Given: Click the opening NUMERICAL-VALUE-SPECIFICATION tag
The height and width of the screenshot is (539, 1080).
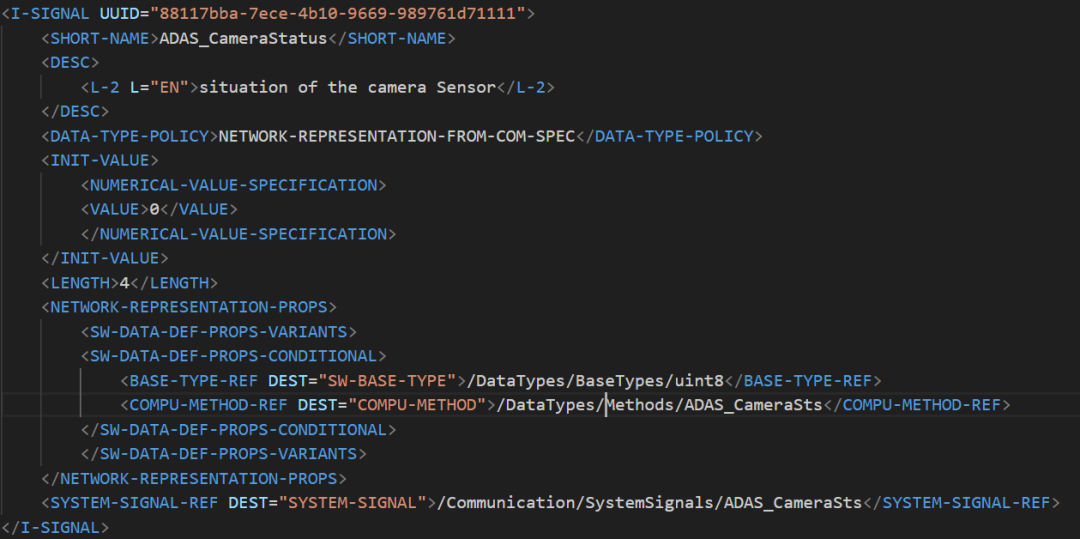Looking at the screenshot, I should [x=233, y=185].
